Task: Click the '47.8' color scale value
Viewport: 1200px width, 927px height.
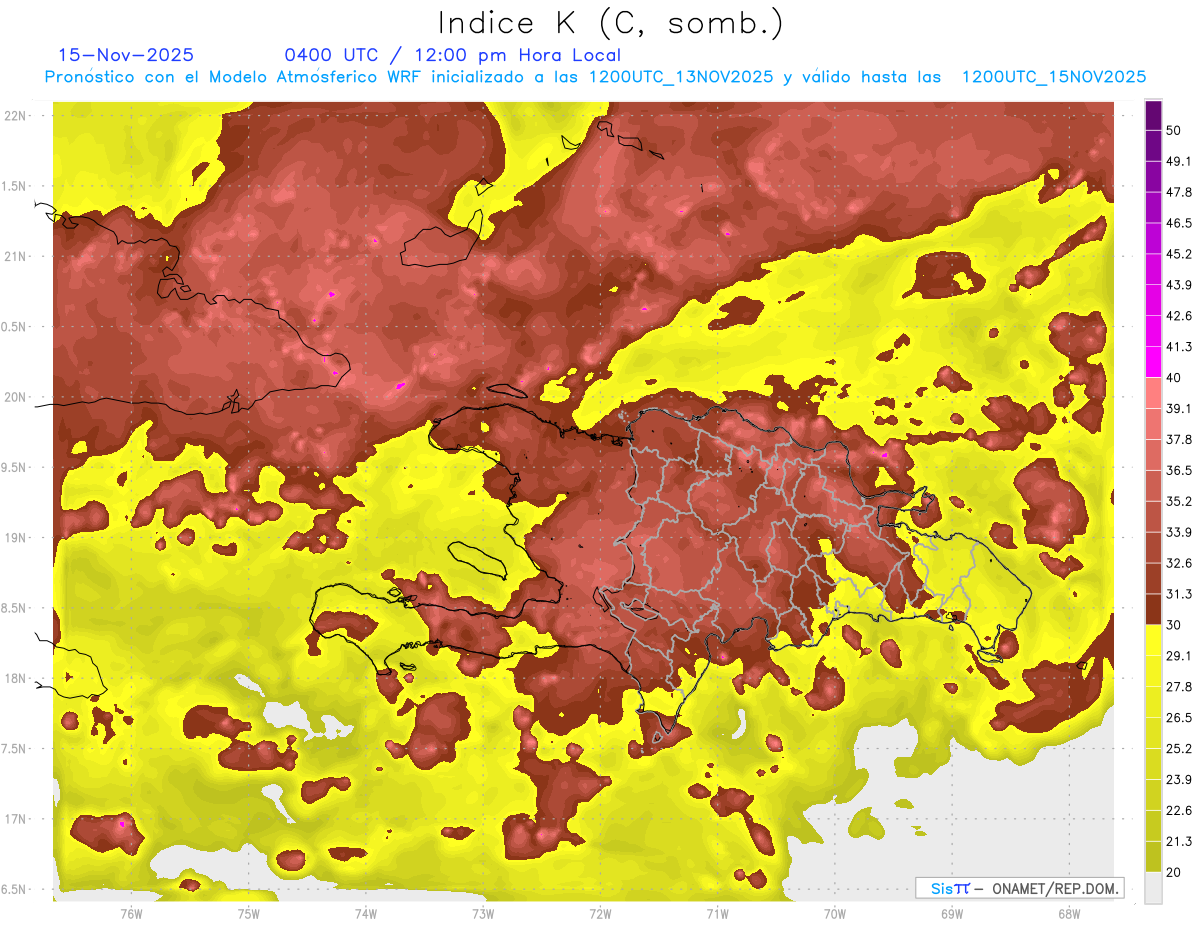Action: [1179, 192]
